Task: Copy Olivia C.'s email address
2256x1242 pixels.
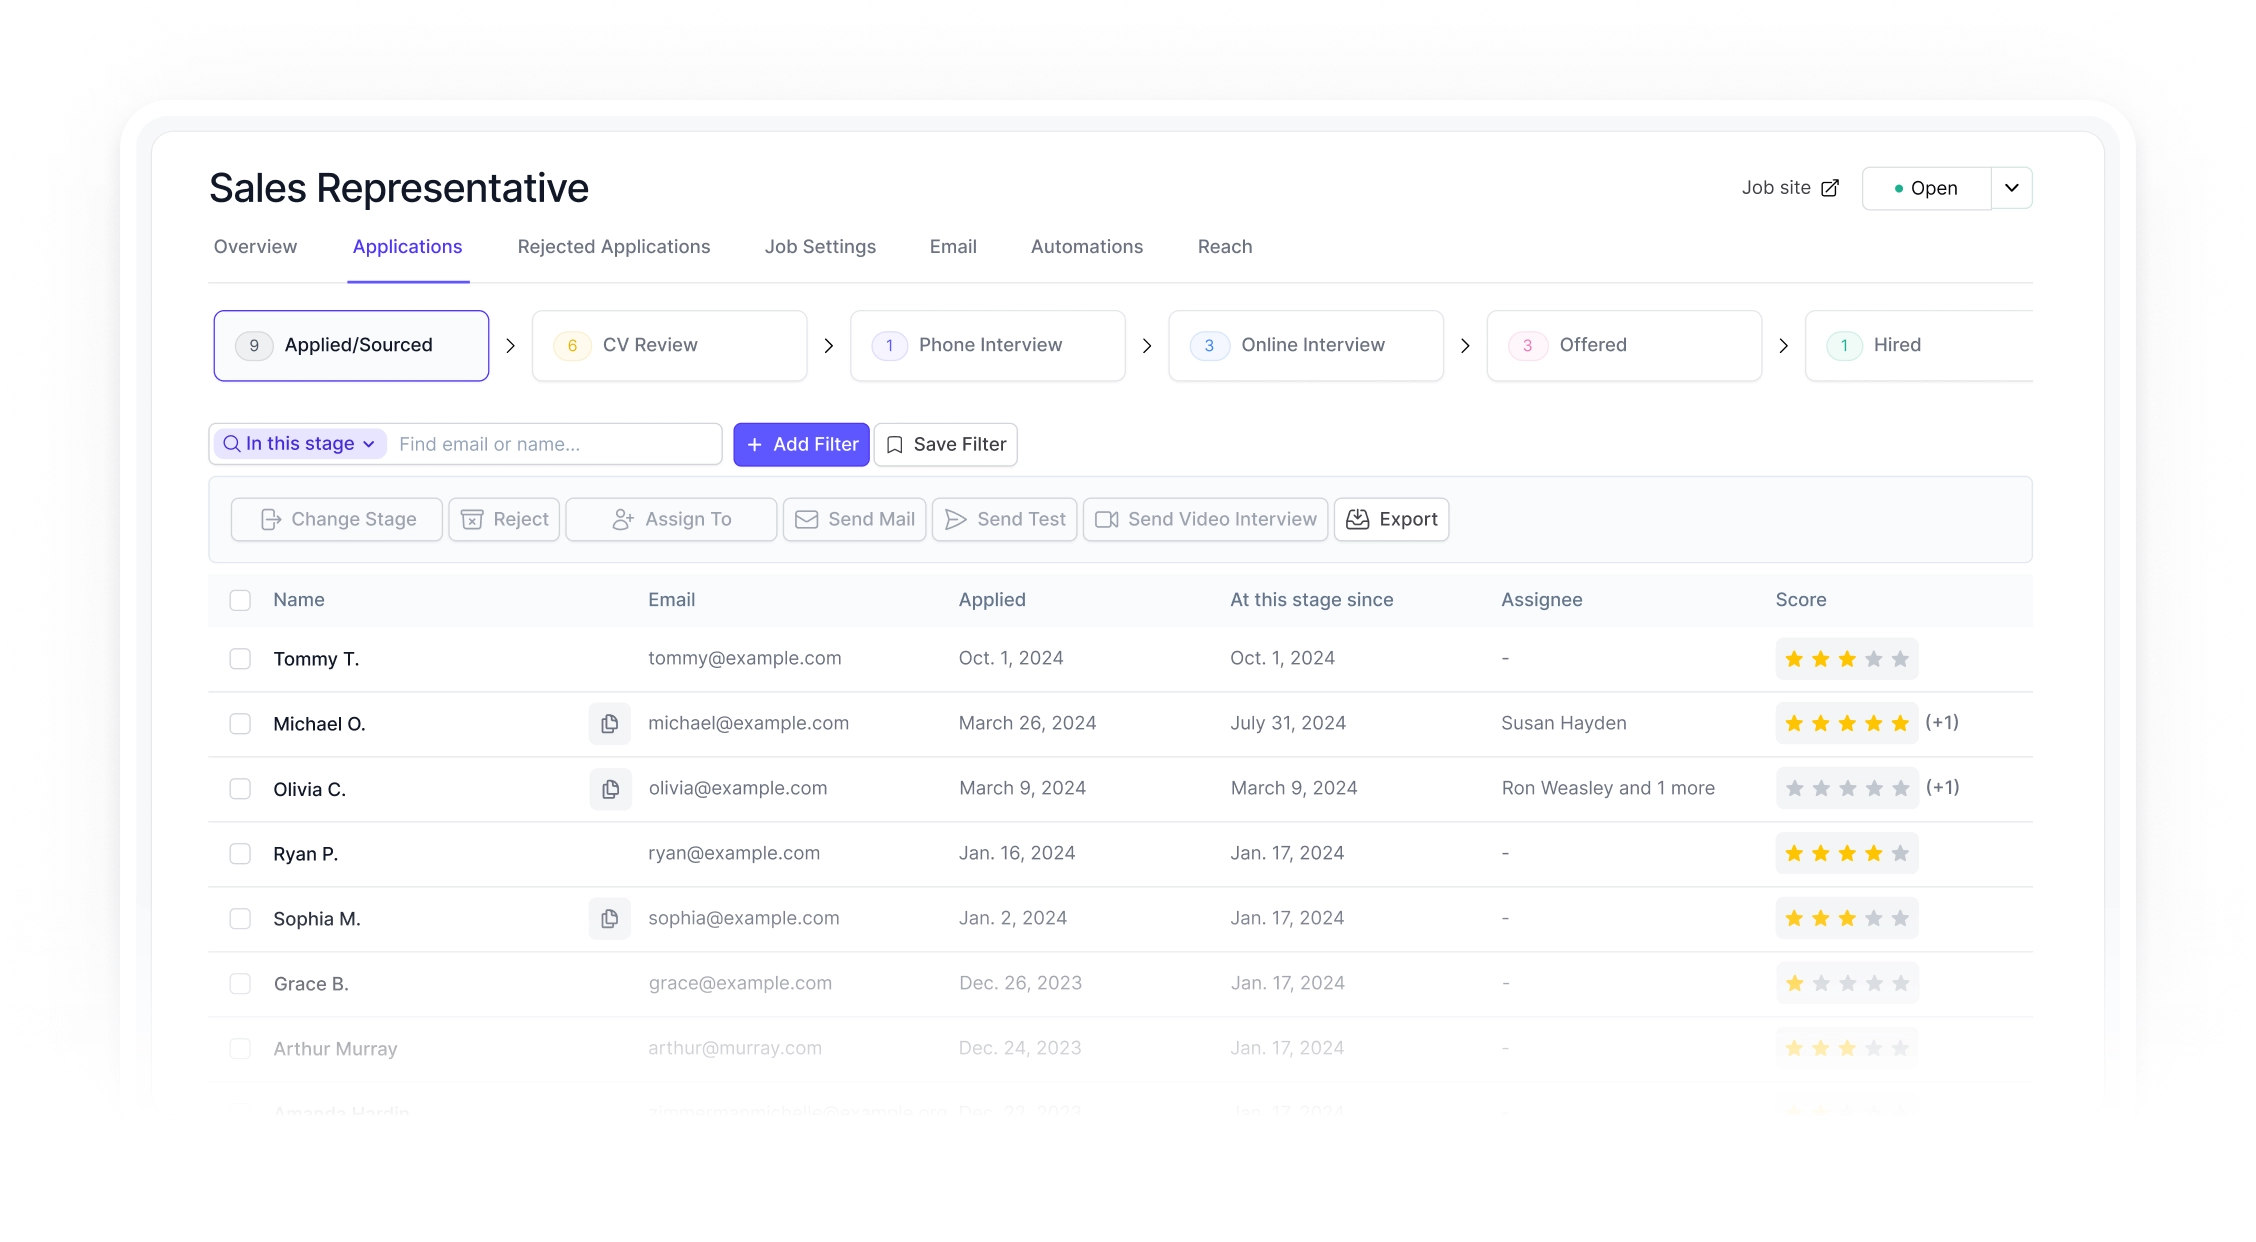Action: click(610, 788)
